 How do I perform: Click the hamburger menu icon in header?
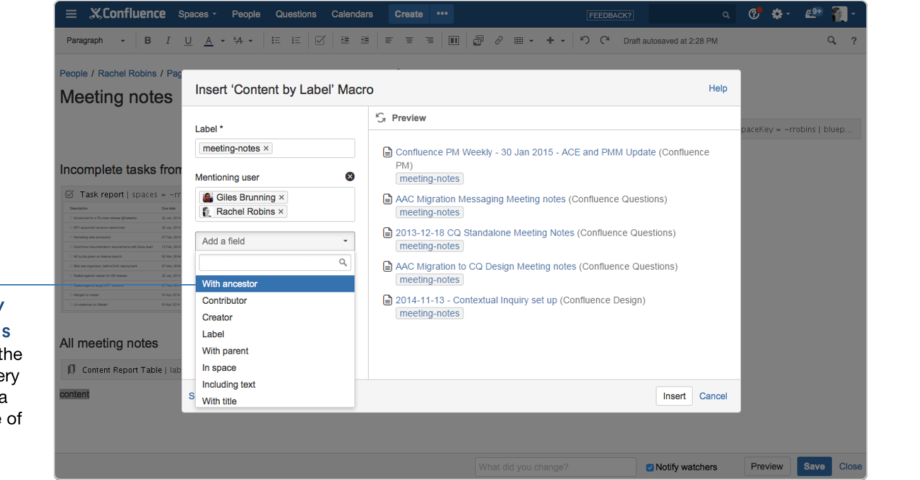point(71,14)
